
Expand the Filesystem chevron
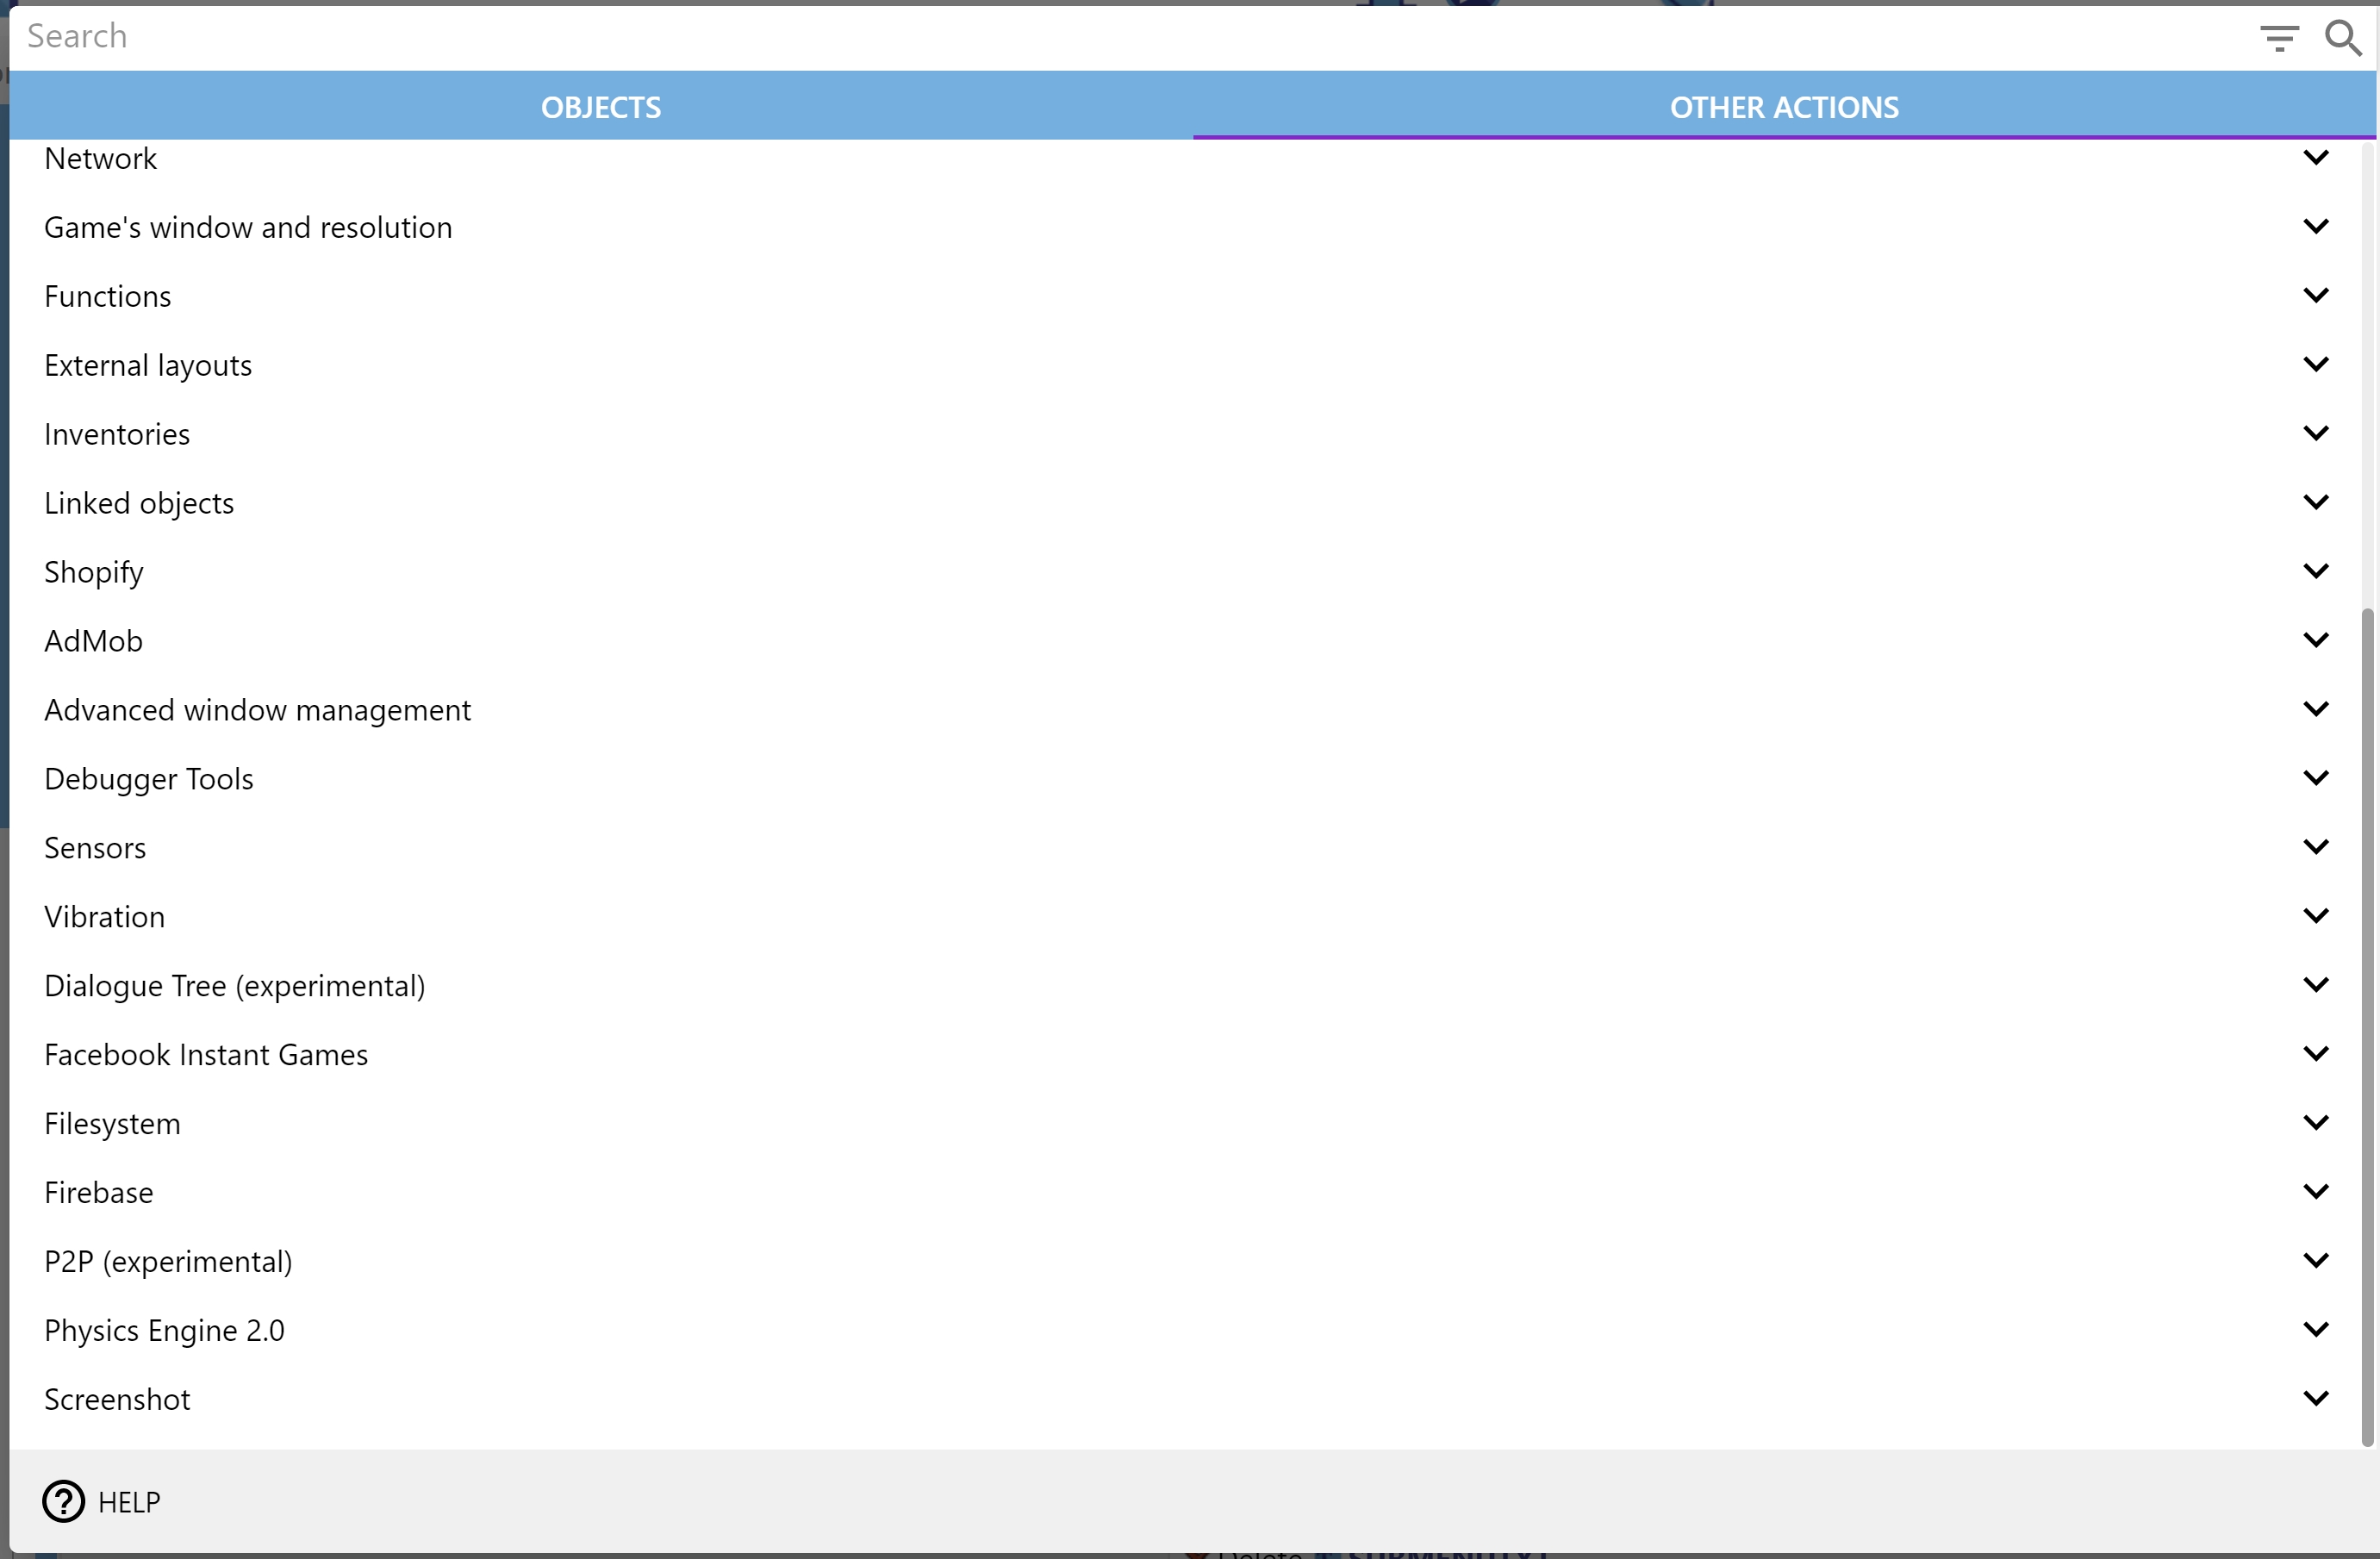(x=2316, y=1123)
